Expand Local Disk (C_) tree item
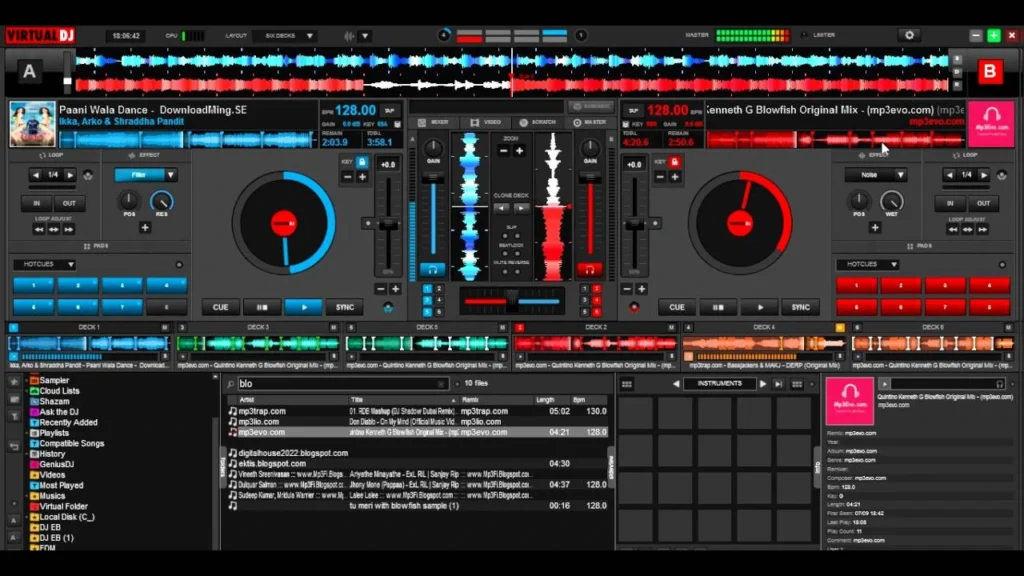 (27, 517)
